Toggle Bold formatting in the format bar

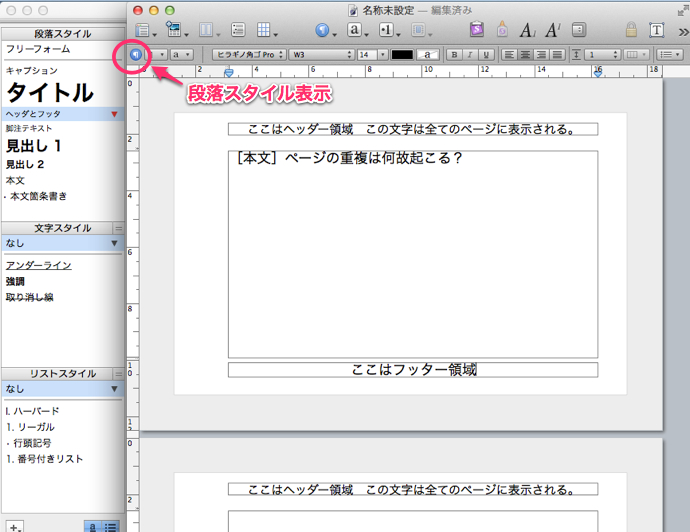pyautogui.click(x=454, y=54)
